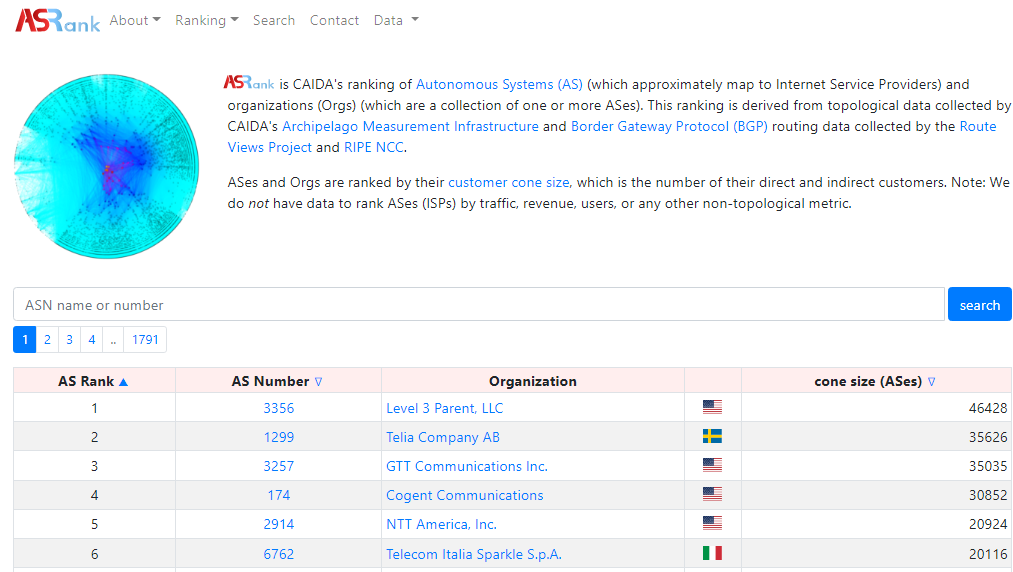Click the Sweden flag for Telia

pyautogui.click(x=712, y=437)
